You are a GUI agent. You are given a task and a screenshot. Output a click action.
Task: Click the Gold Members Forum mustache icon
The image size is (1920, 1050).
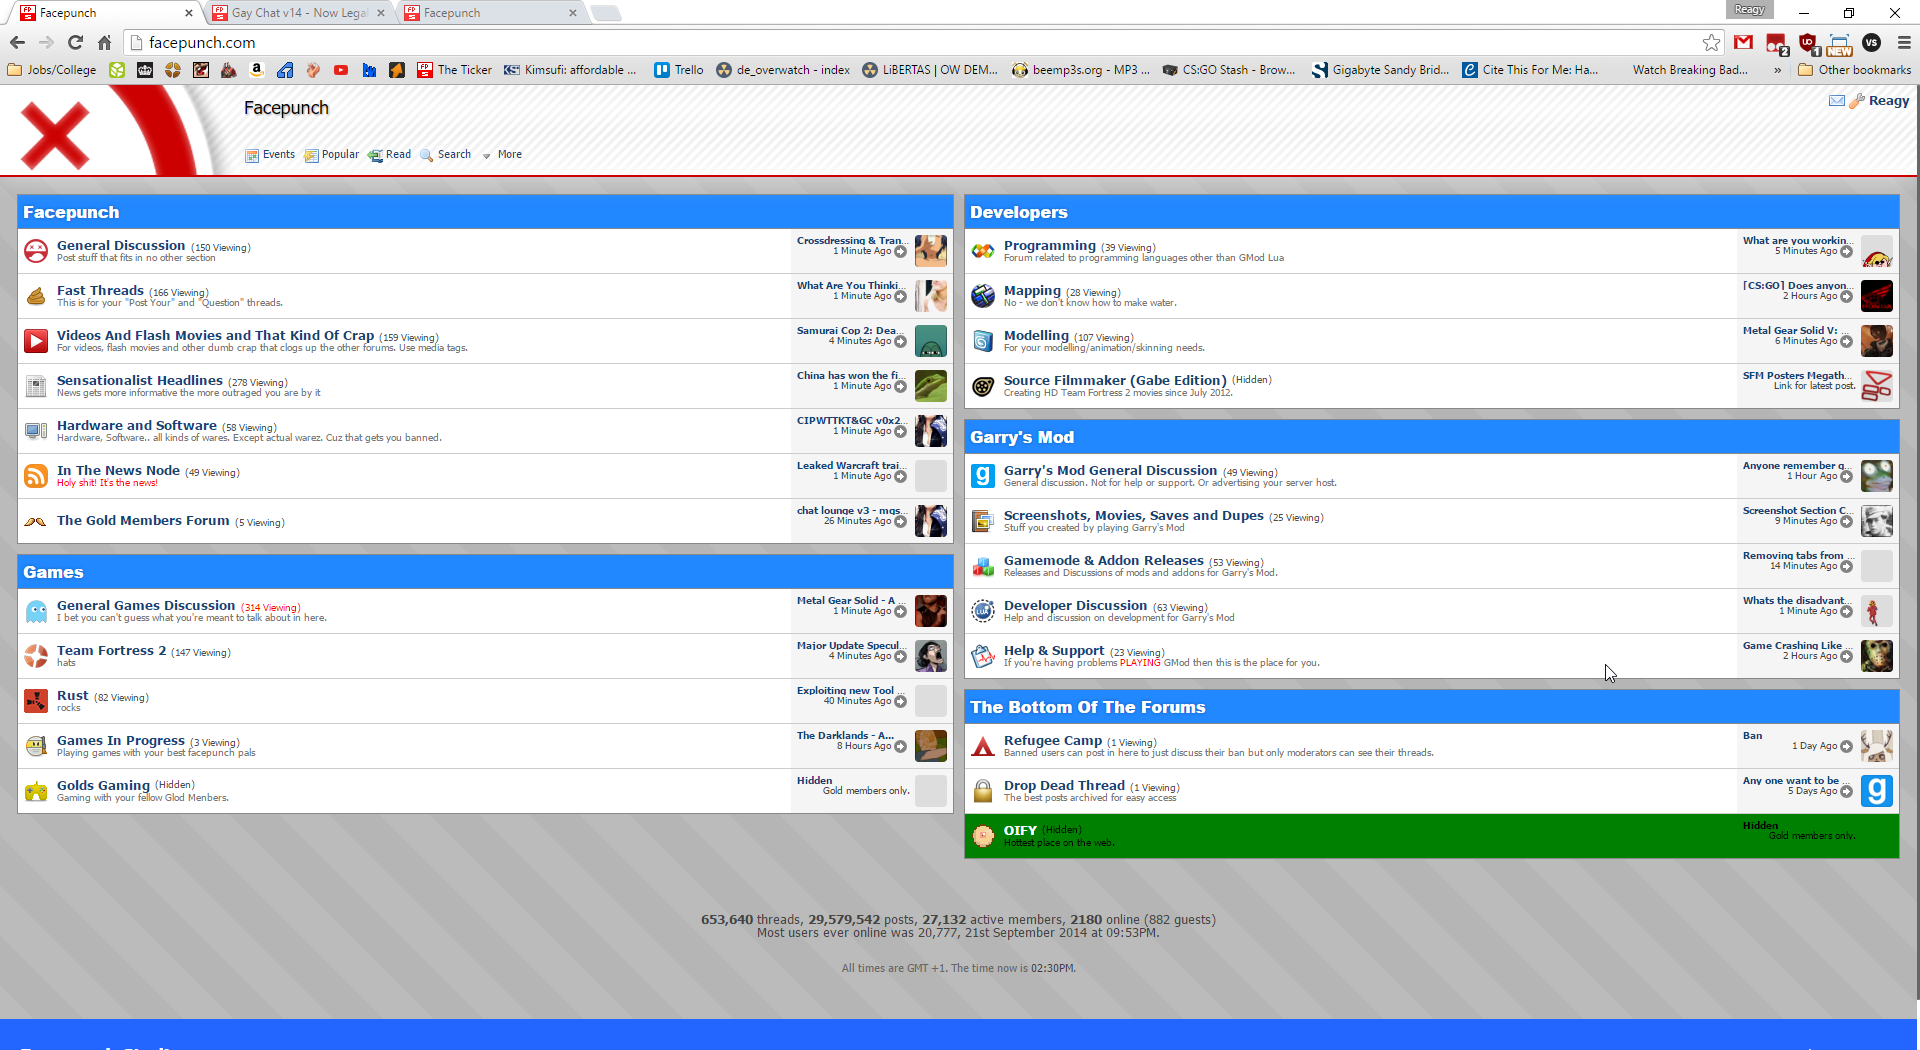coord(36,521)
